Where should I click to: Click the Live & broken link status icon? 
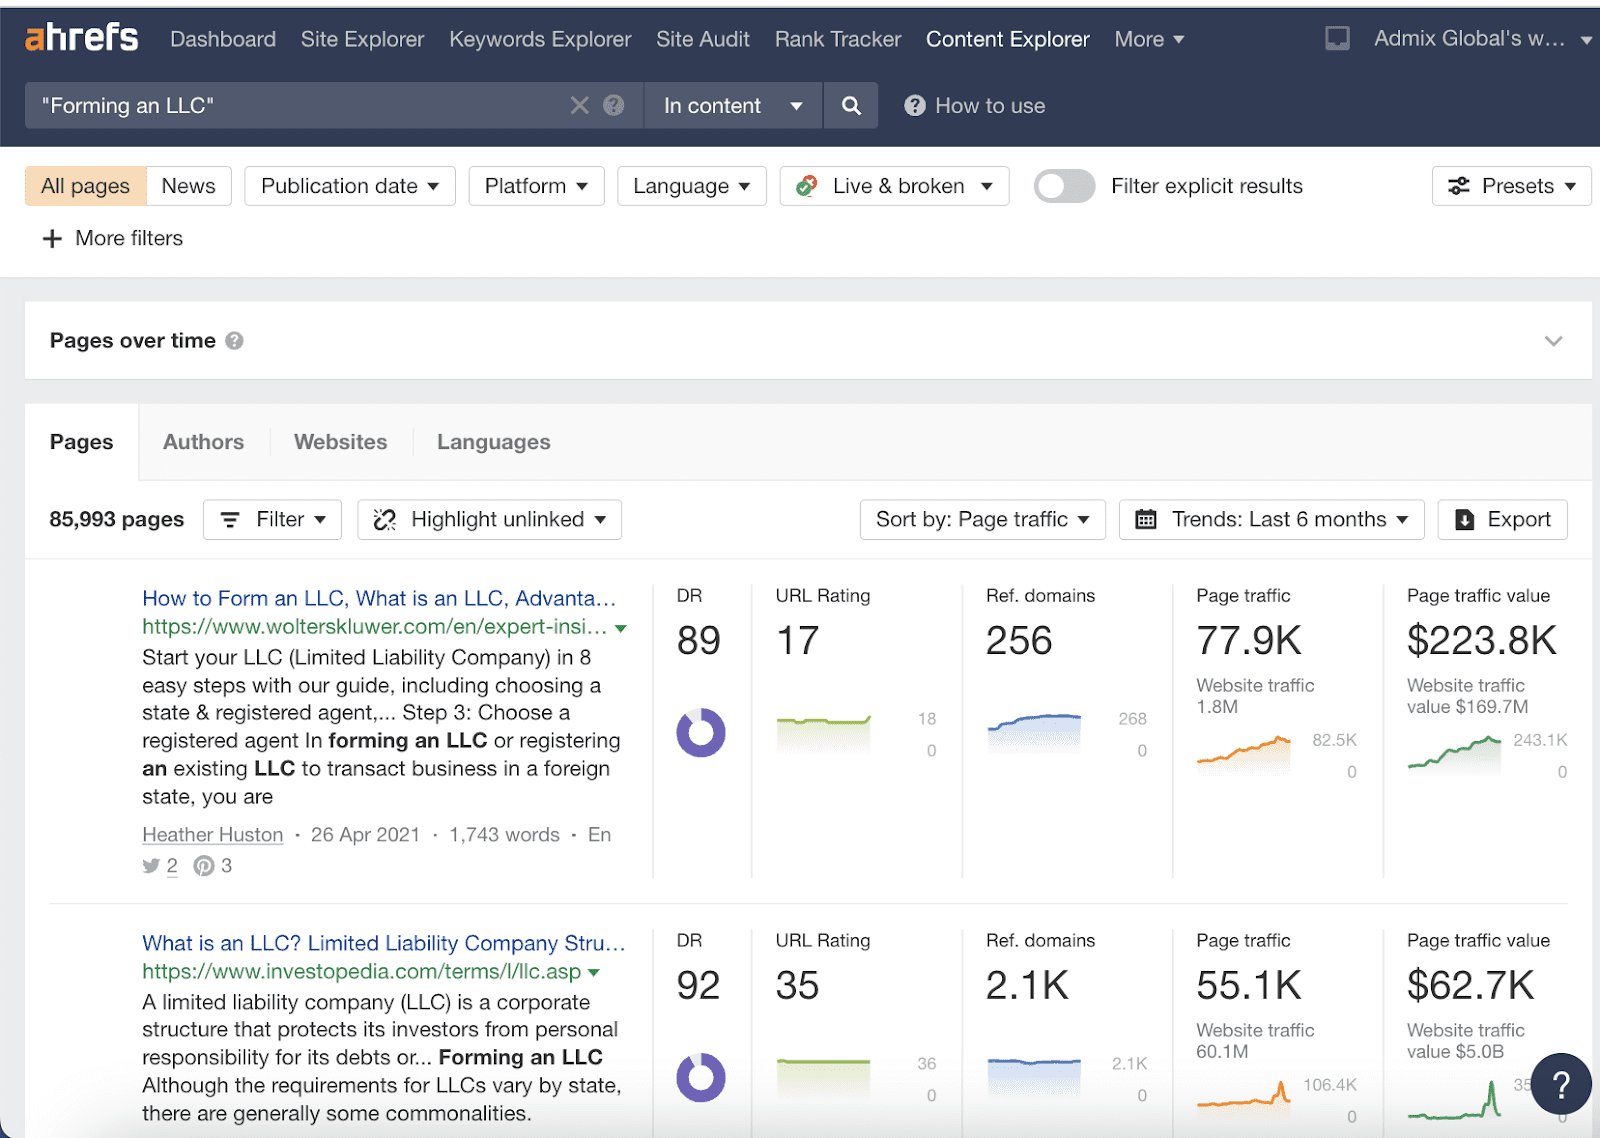click(807, 186)
